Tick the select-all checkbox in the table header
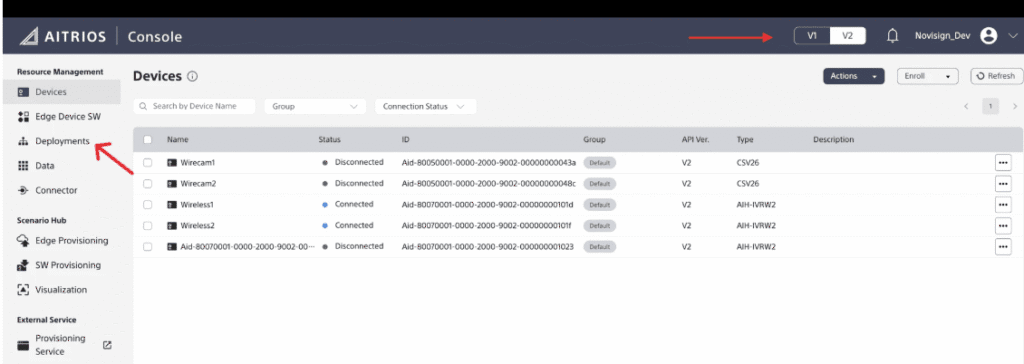Viewport: 1024px width, 364px height. tap(148, 139)
